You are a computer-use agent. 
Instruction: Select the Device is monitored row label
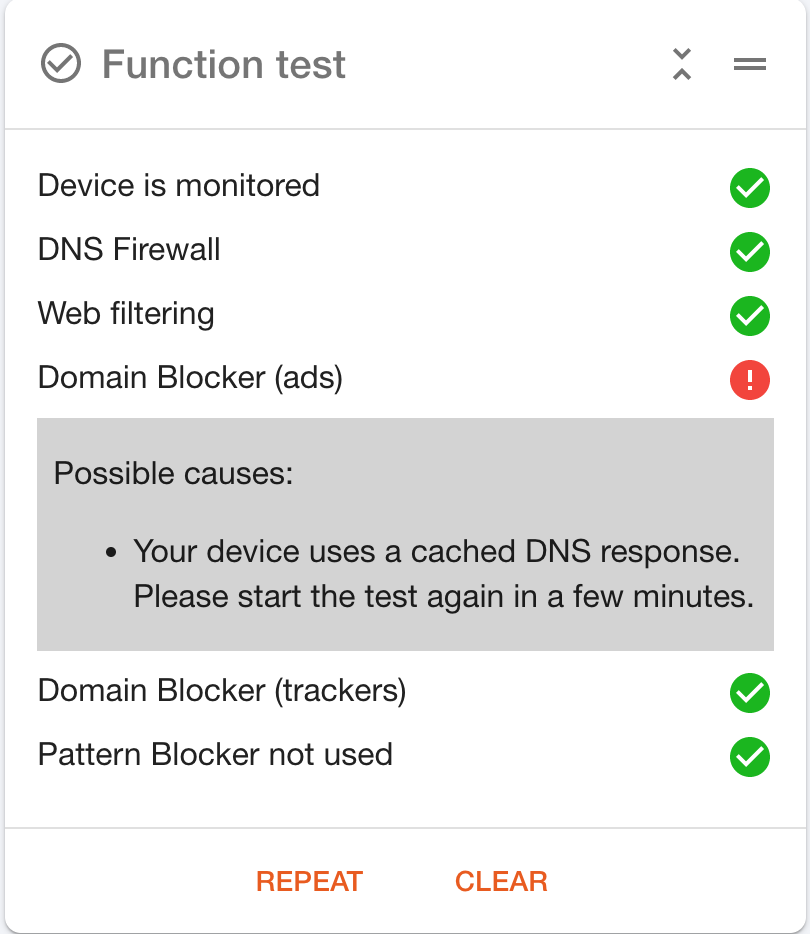click(x=179, y=185)
